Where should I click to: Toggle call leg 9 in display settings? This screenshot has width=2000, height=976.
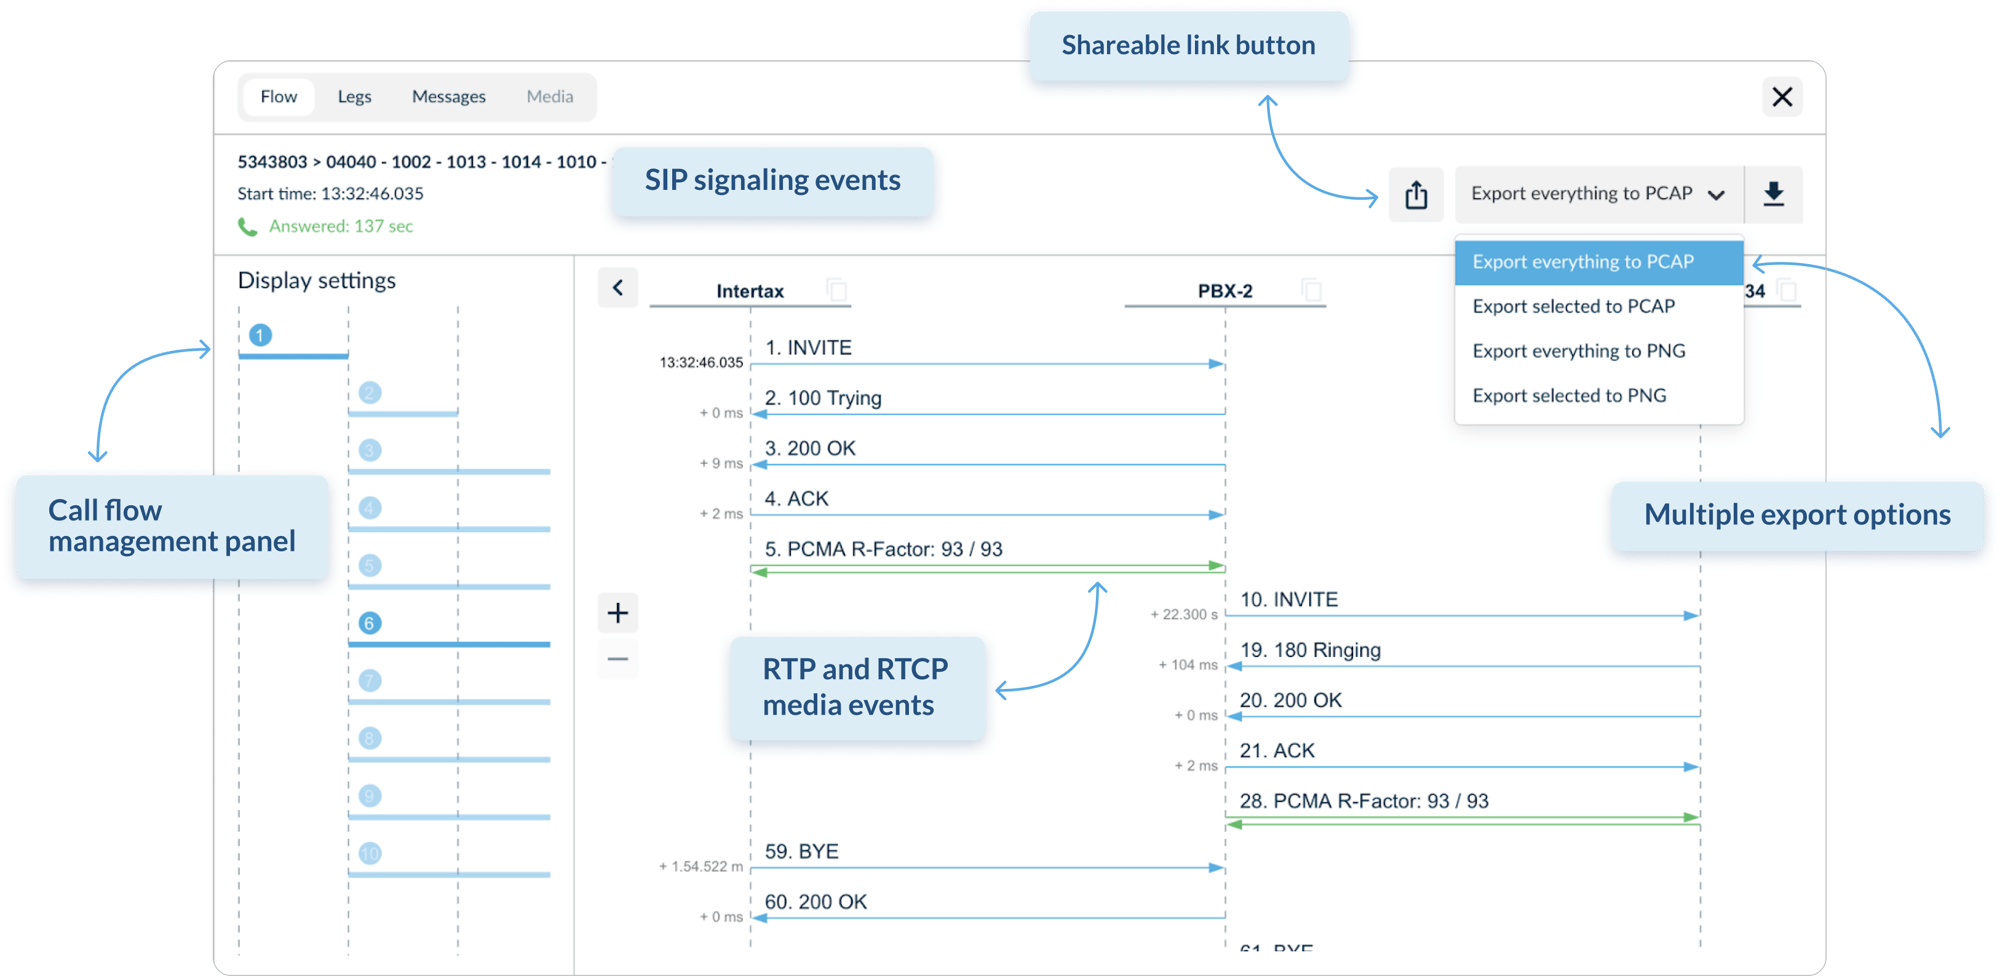370,796
